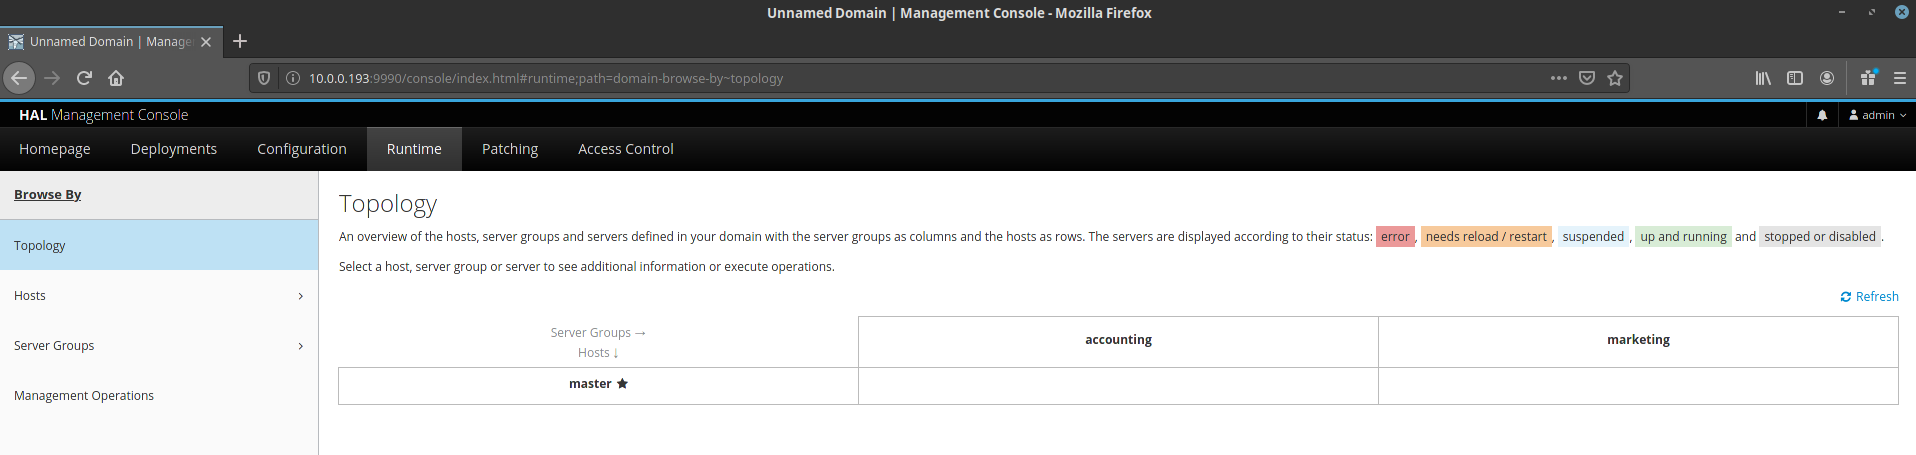Expand the Server Groups sidebar entry

point(159,346)
